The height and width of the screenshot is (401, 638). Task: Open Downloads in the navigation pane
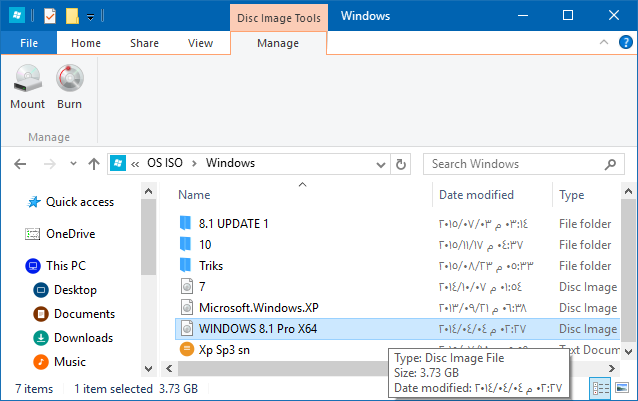tap(83, 338)
